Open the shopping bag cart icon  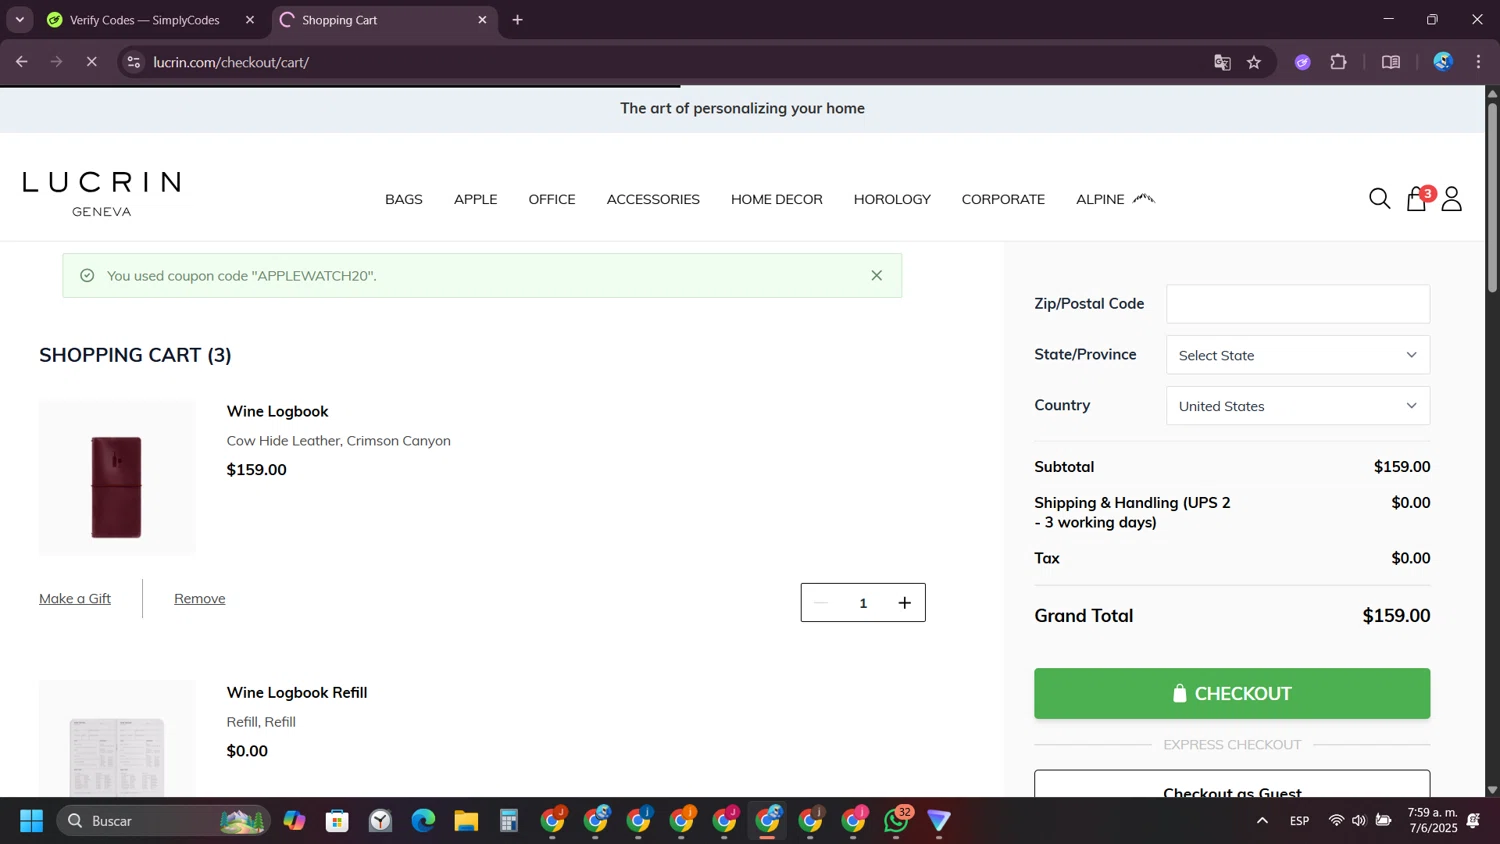point(1416,199)
